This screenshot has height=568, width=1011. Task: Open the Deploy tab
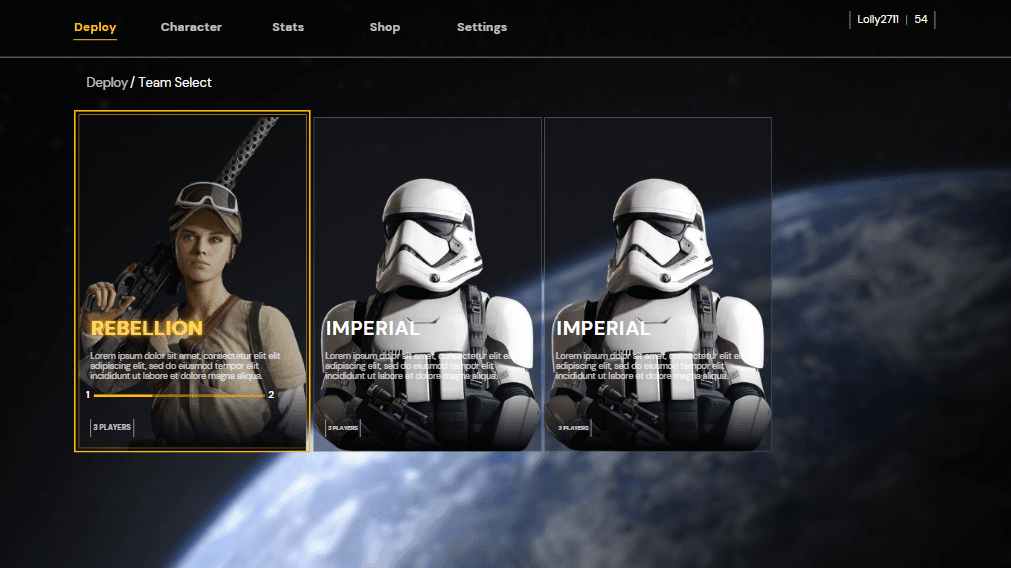pos(95,27)
